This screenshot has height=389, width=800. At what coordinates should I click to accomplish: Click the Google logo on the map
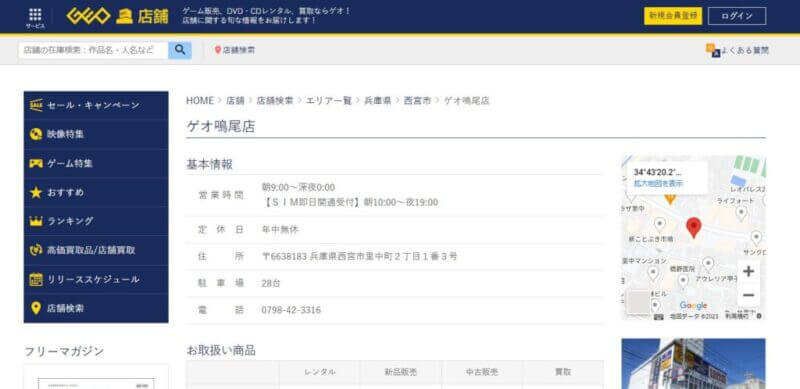[x=693, y=305]
